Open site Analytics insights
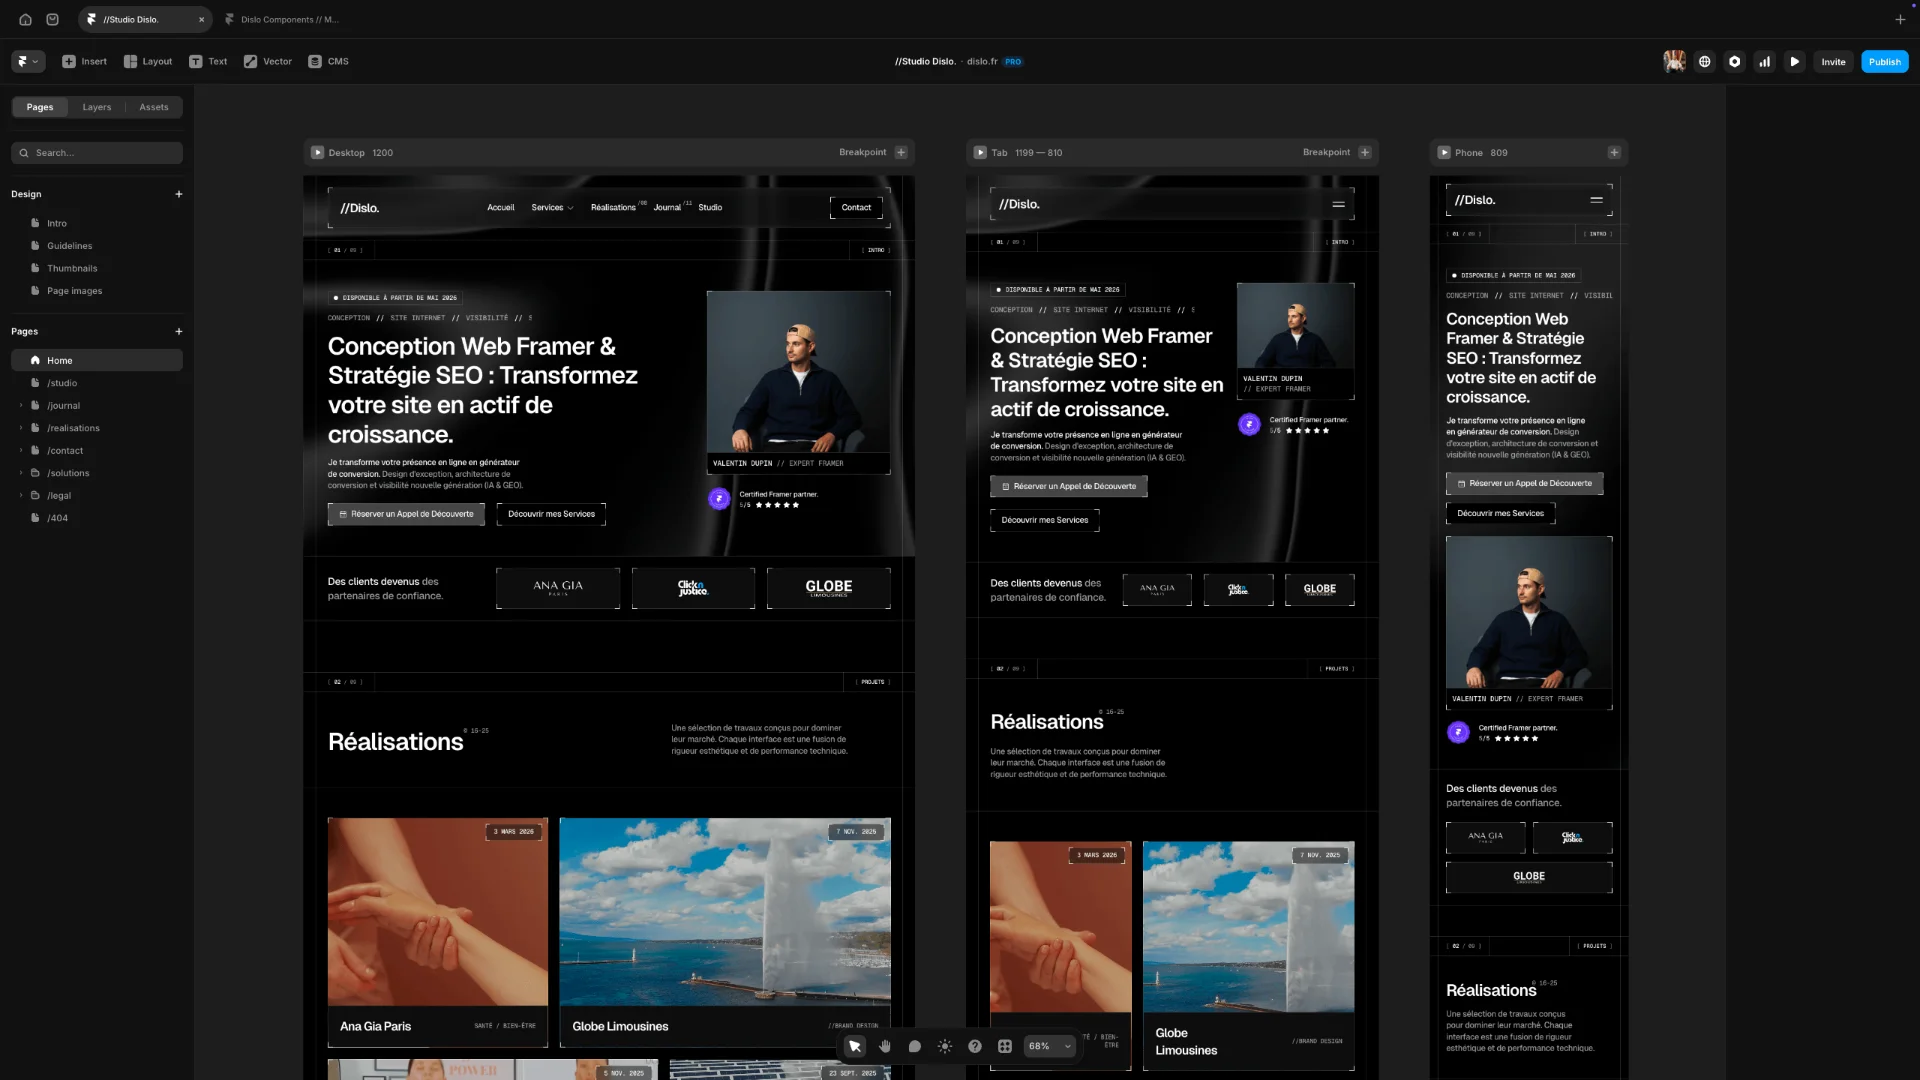Screen dimensions: 1920x1080 coord(1764,61)
